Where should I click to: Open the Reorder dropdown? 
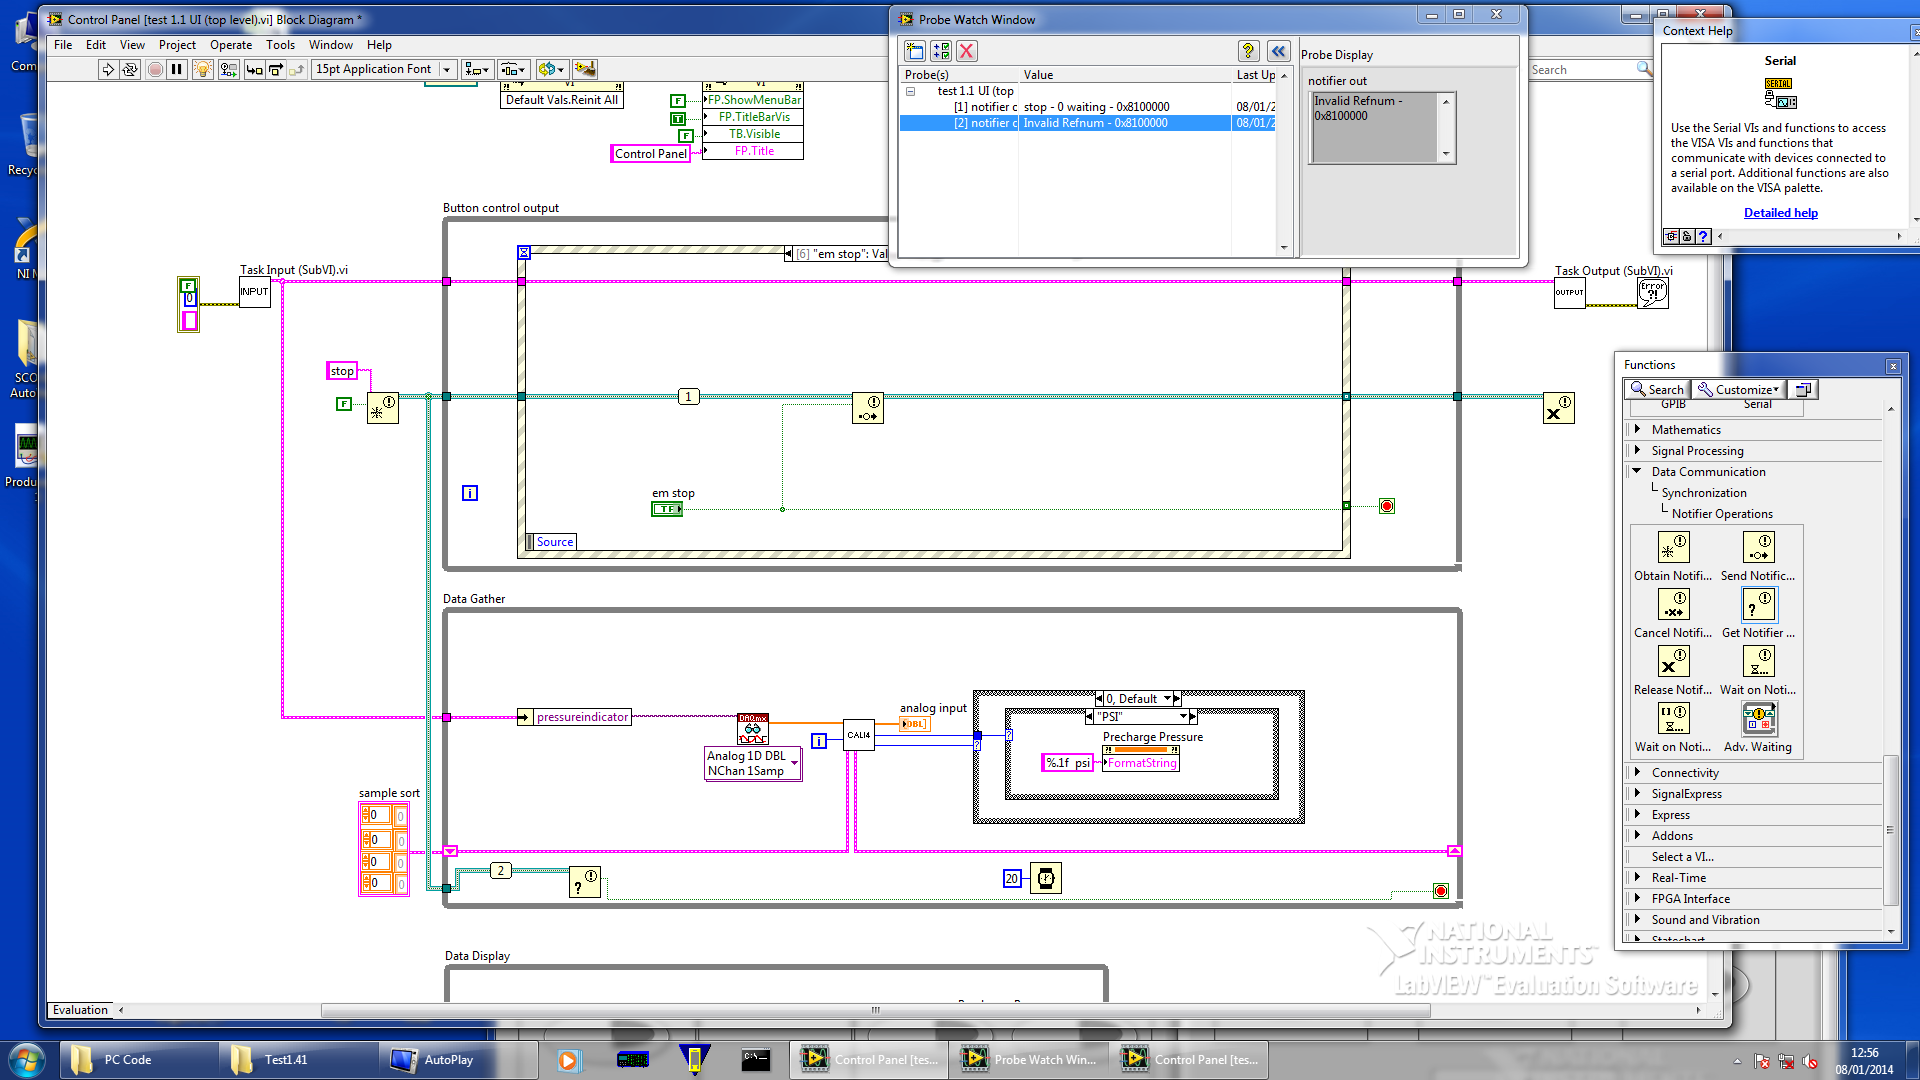pos(551,69)
